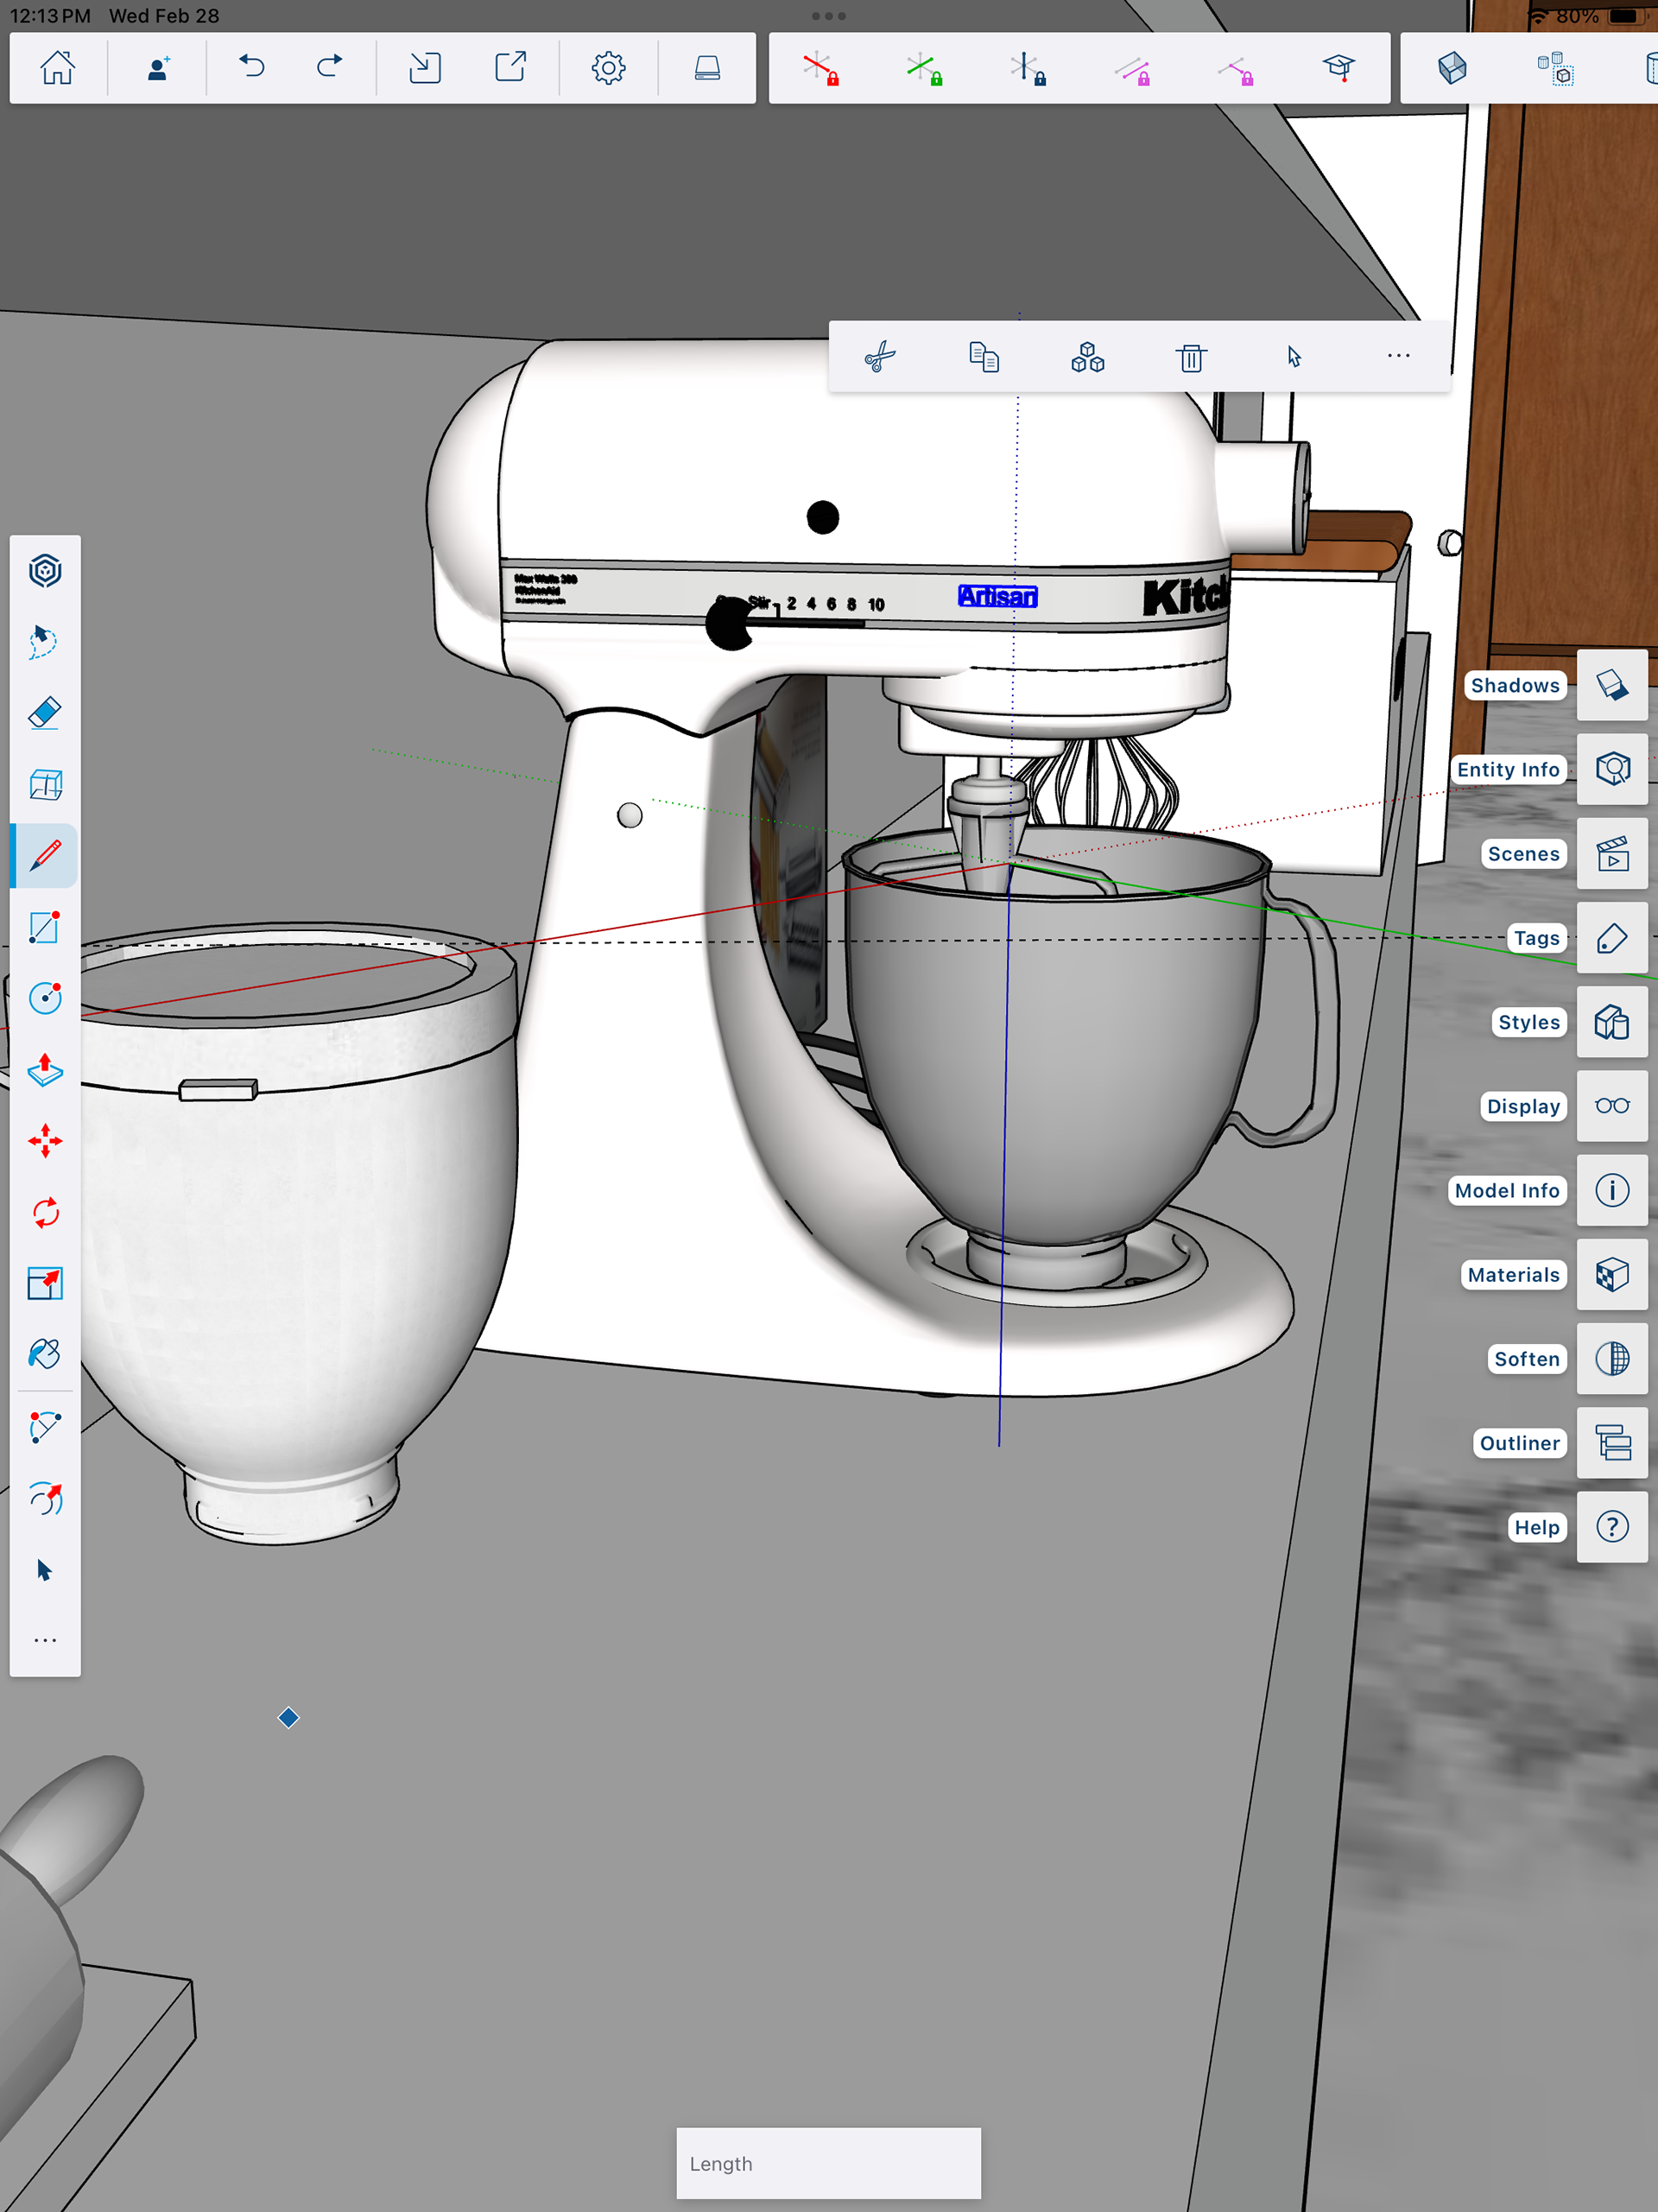Choose the Rotate tool
Screen dimensions: 1658x2212
pyautogui.click(x=45, y=1213)
